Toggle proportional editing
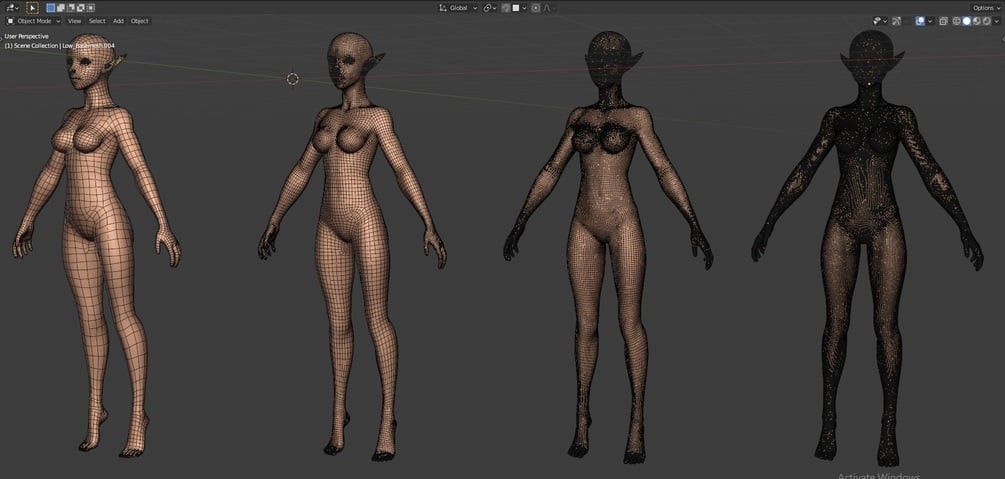Image resolution: width=1005 pixels, height=479 pixels. 536,8
